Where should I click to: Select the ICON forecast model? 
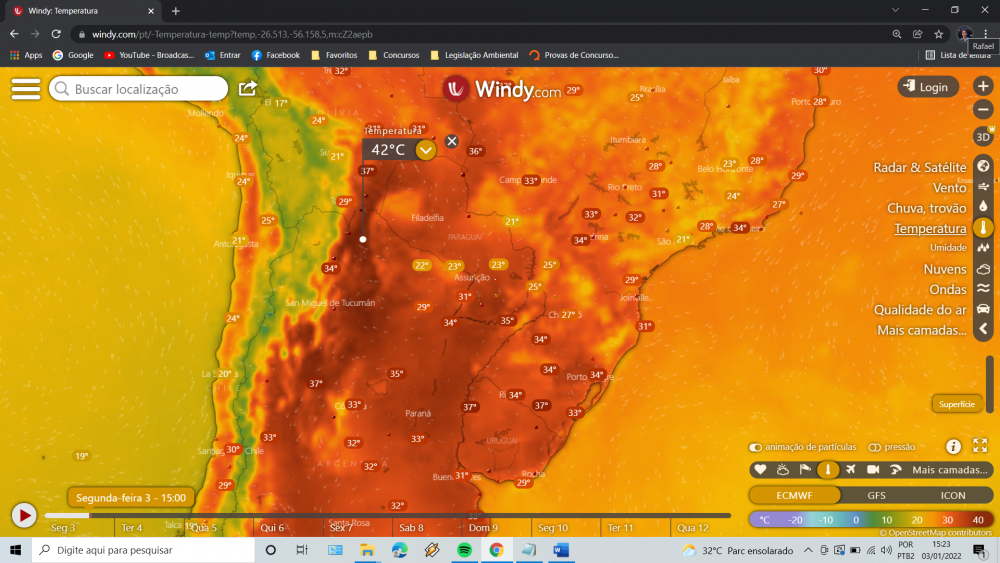[953, 495]
